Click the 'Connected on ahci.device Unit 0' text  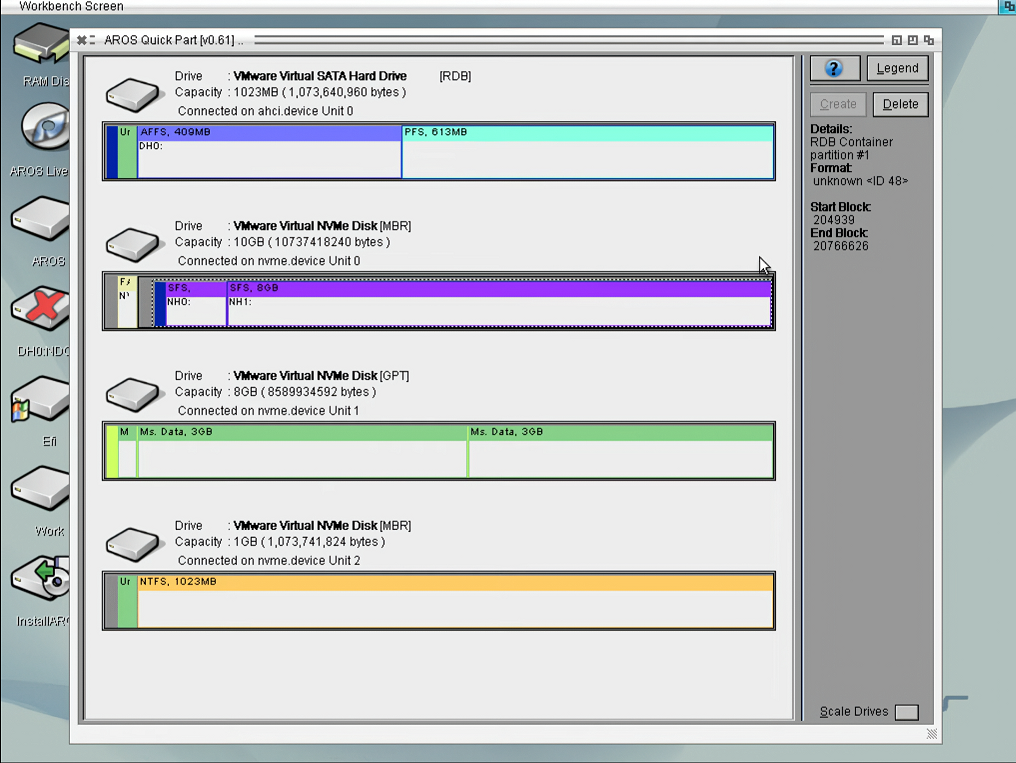(266, 111)
